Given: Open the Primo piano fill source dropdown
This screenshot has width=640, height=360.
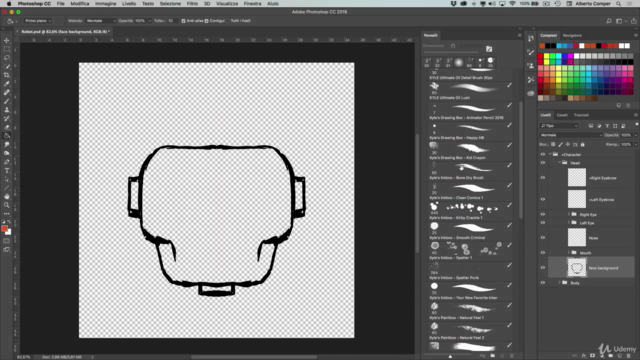Looking at the screenshot, I should coord(38,21).
